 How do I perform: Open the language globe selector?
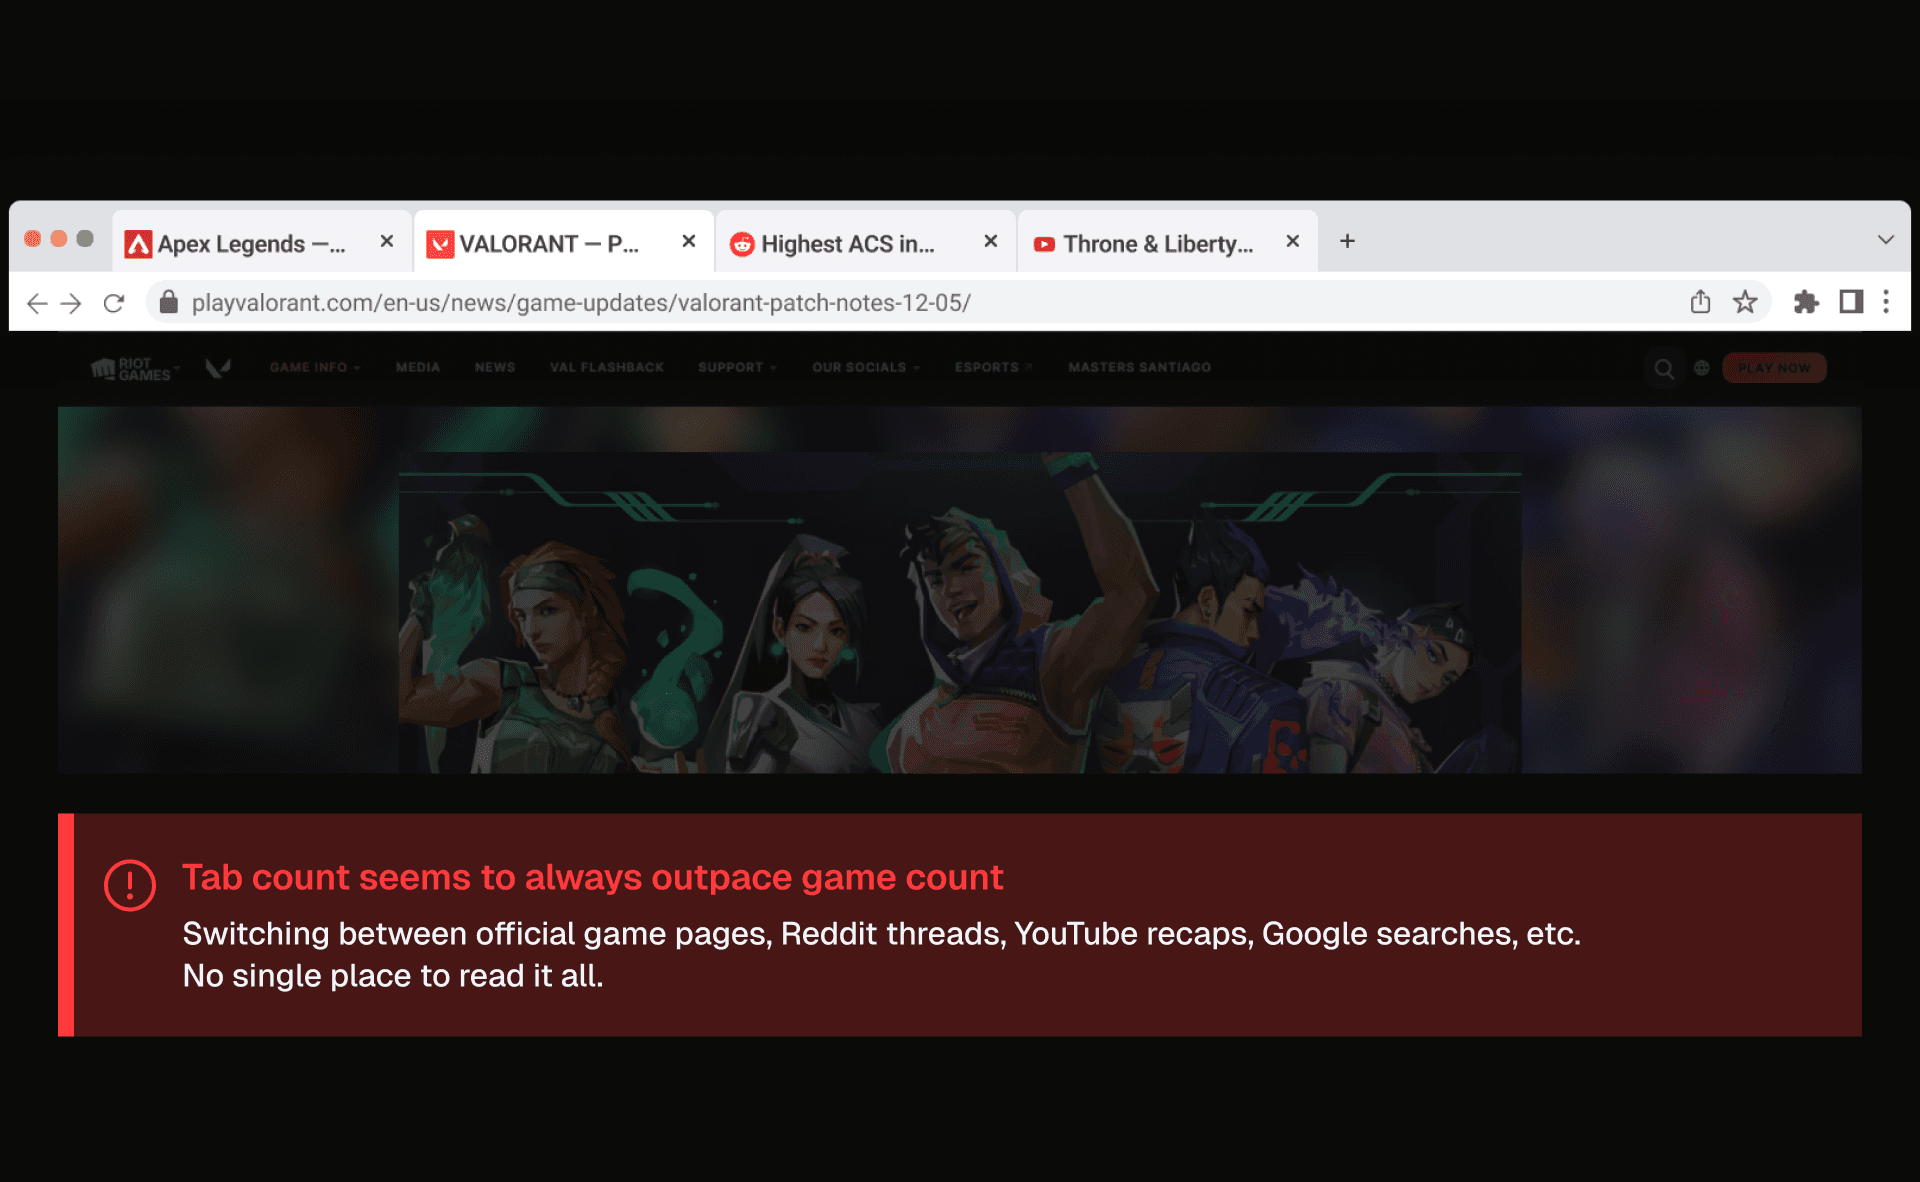pyautogui.click(x=1701, y=368)
